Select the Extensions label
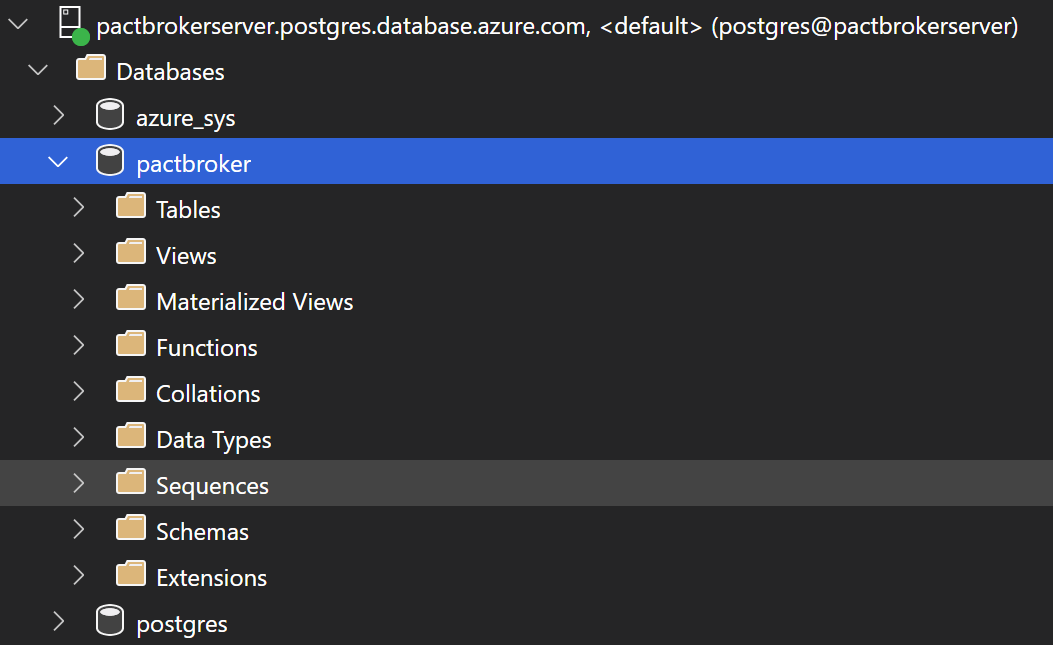This screenshot has width=1053, height=645. coord(212,578)
